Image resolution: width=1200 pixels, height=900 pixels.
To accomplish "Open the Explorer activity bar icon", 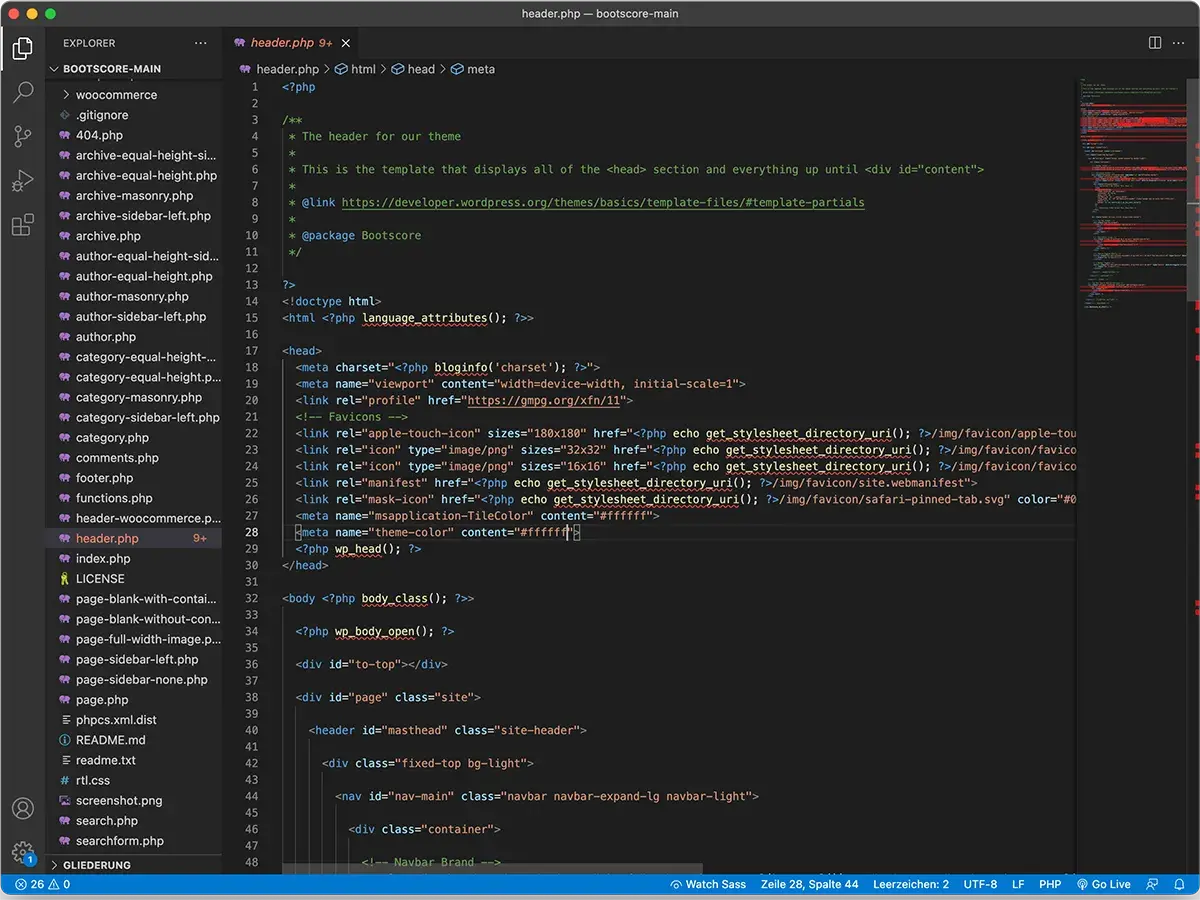I will tap(22, 48).
